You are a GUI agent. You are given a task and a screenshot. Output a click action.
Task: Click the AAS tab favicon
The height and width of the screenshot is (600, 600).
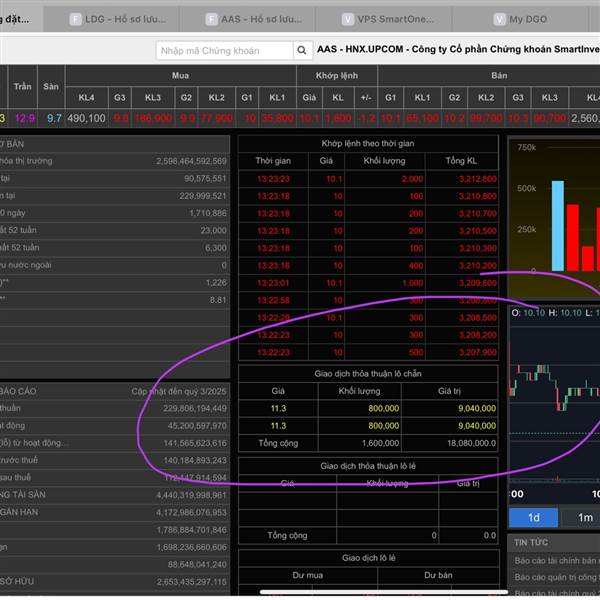click(211, 19)
